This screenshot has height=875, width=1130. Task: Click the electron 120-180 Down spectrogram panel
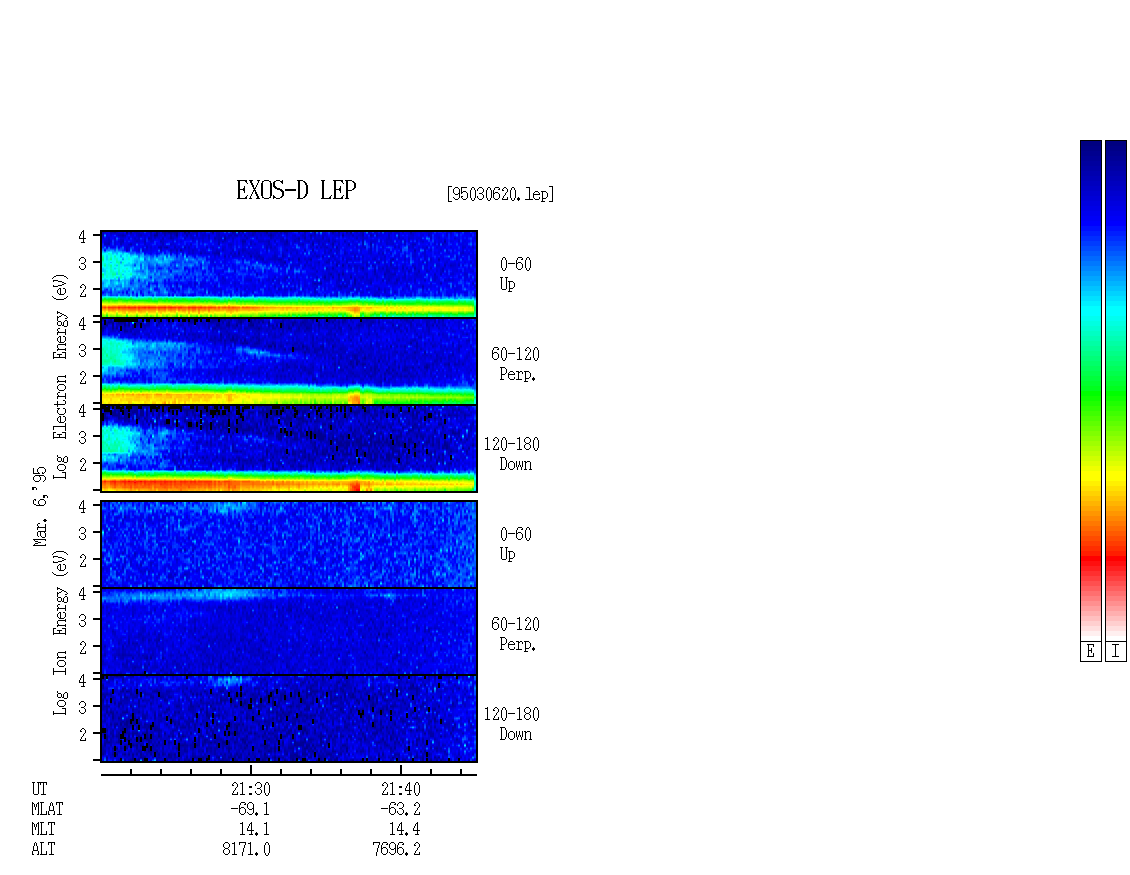click(x=289, y=448)
